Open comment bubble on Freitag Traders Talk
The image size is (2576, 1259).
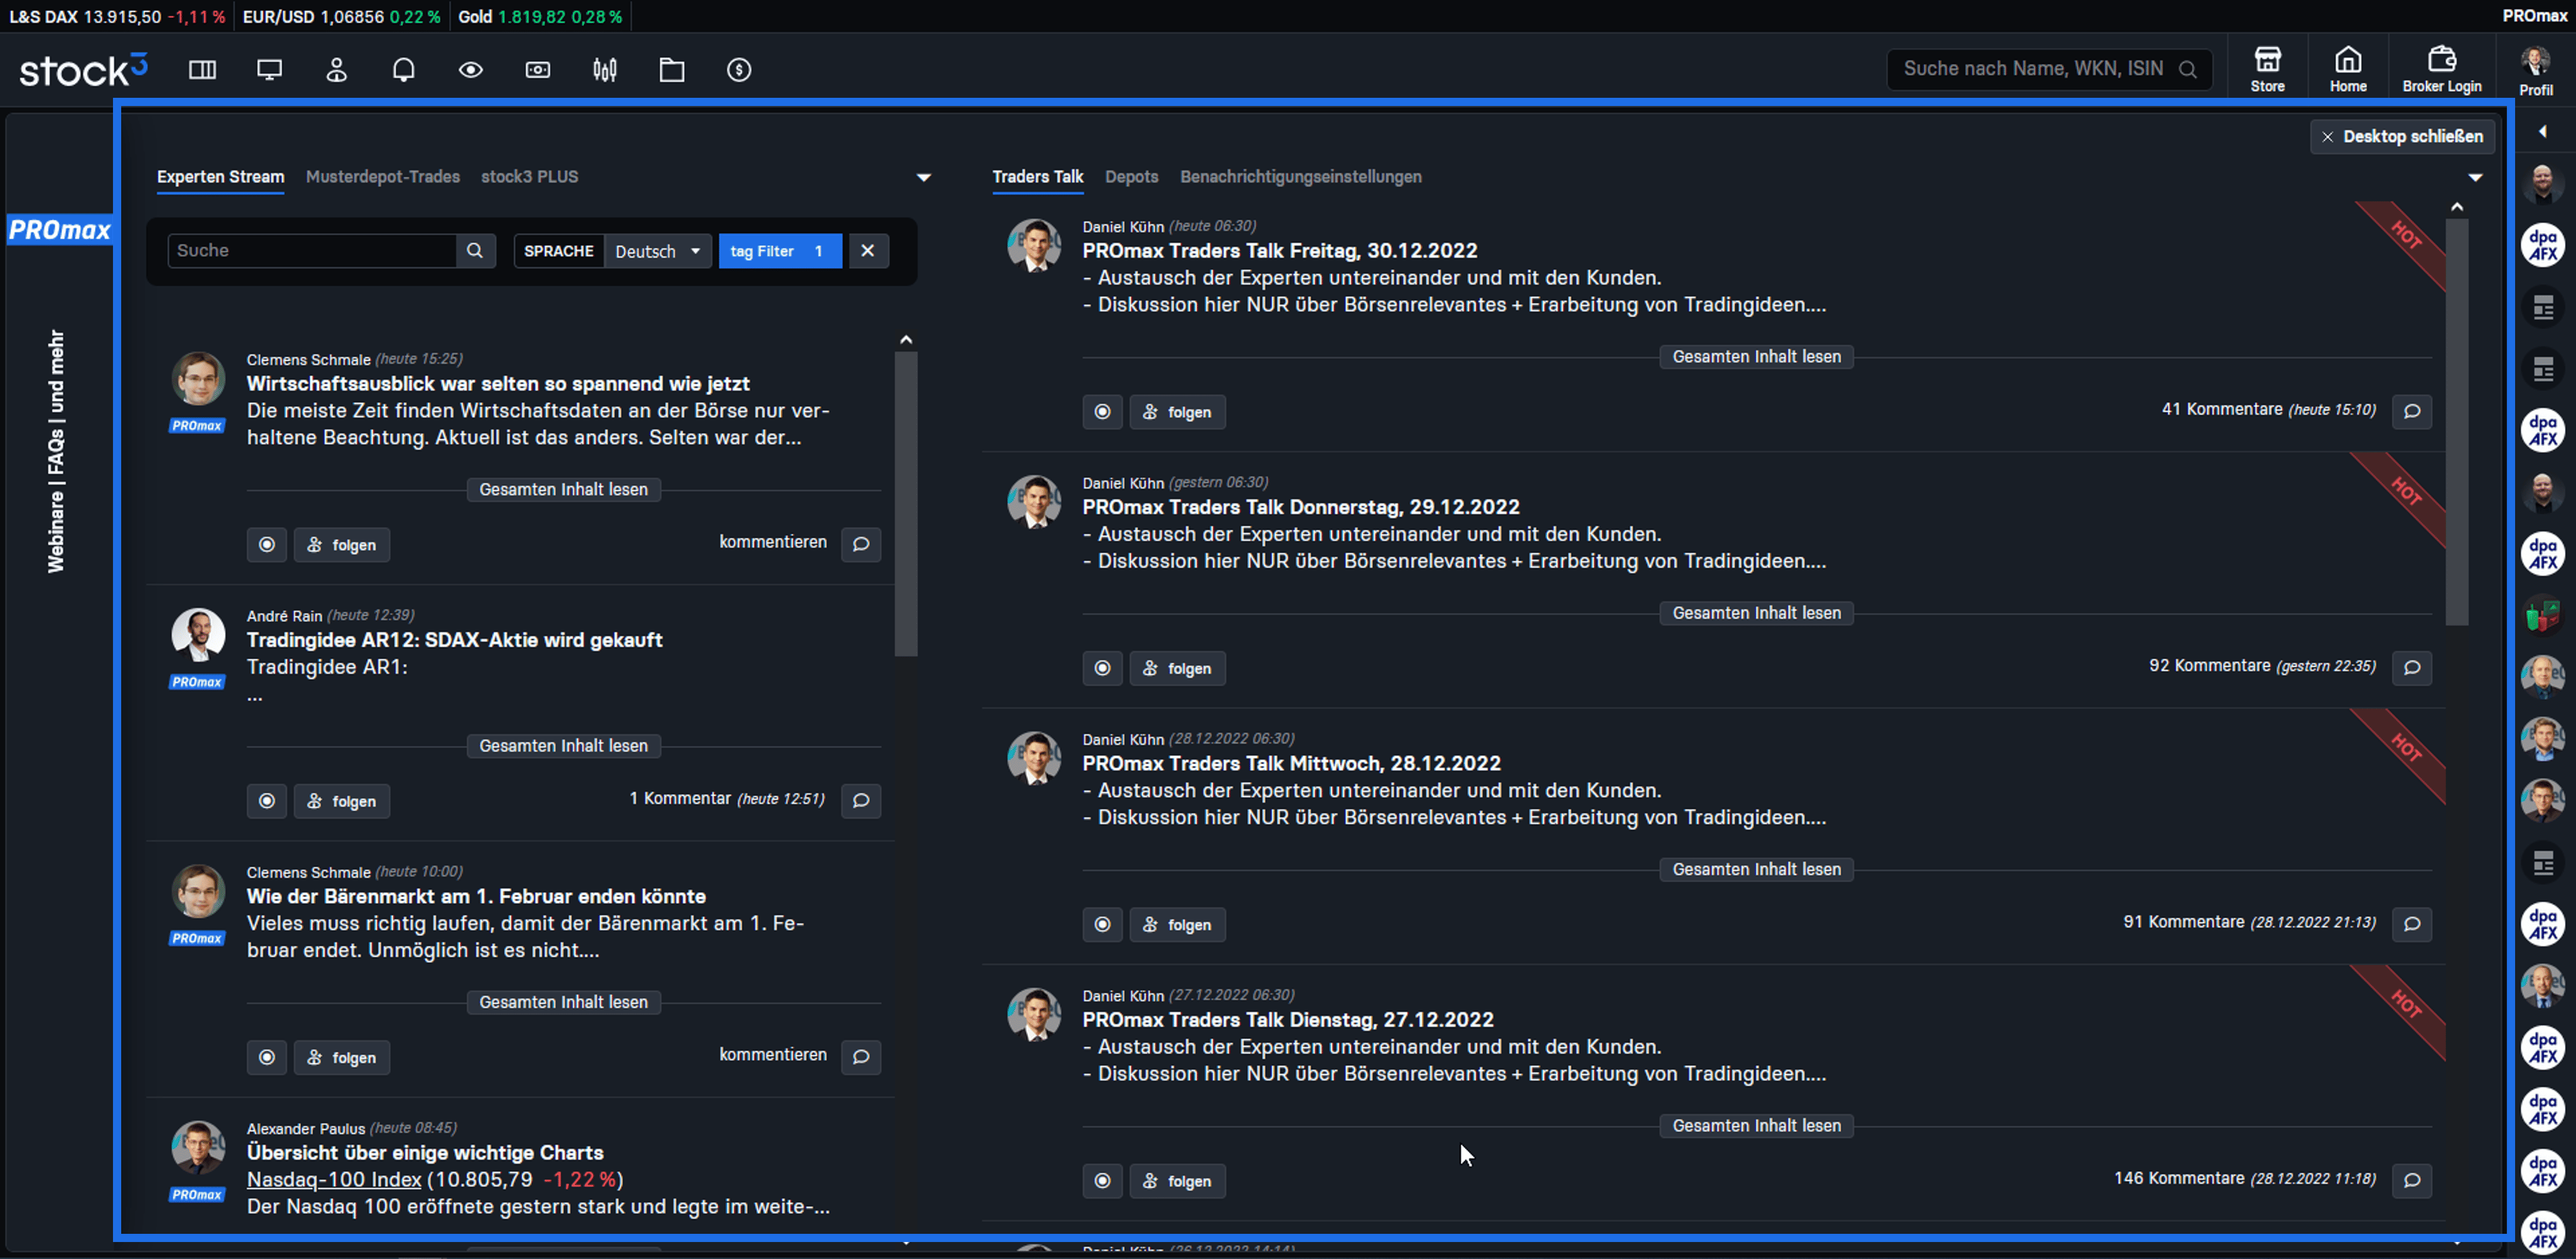click(x=2411, y=411)
